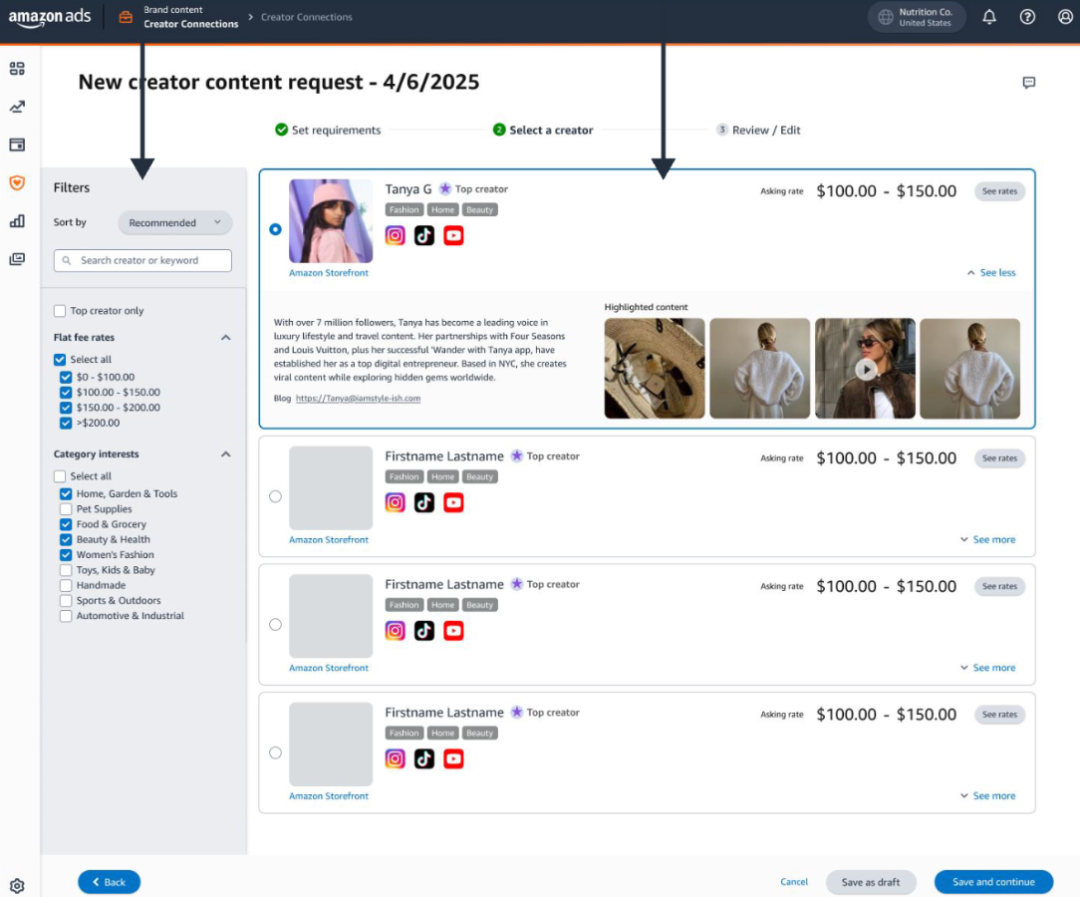Click See rates for Tanya G
This screenshot has width=1080, height=897.
pos(999,192)
